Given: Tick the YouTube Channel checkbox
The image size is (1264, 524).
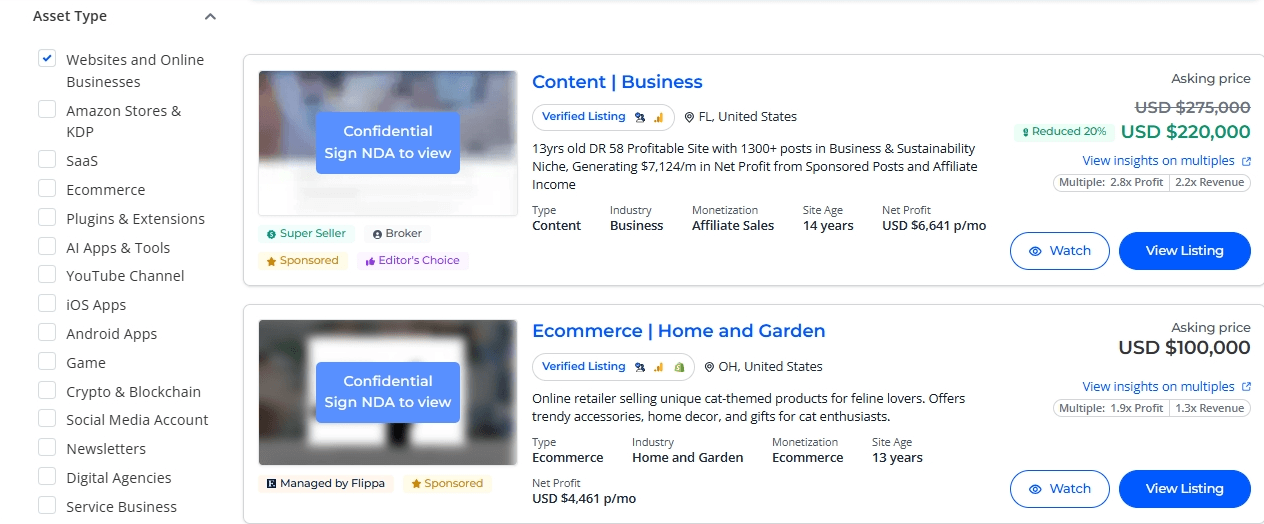Looking at the screenshot, I should (x=47, y=274).
